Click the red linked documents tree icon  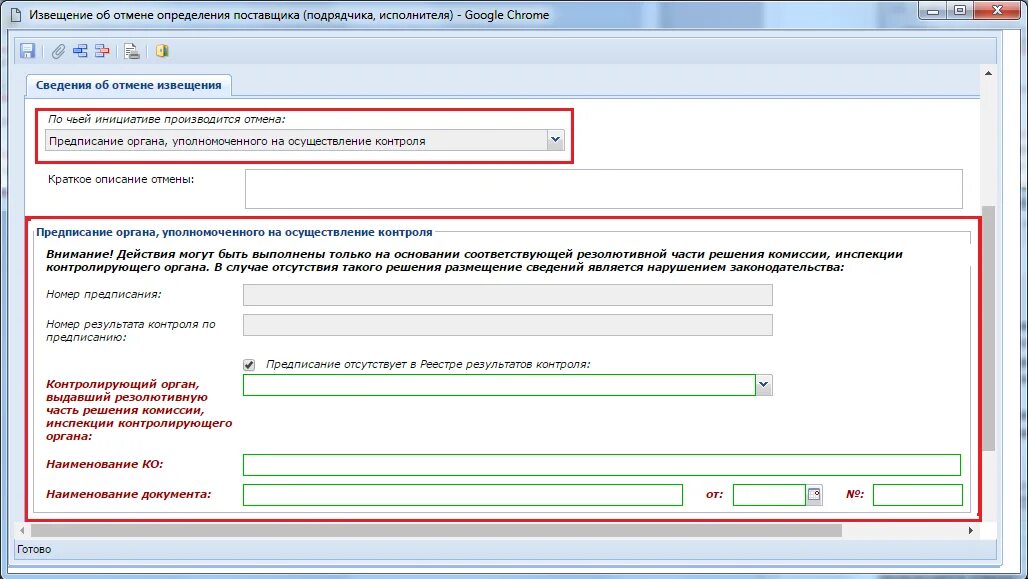[x=102, y=51]
